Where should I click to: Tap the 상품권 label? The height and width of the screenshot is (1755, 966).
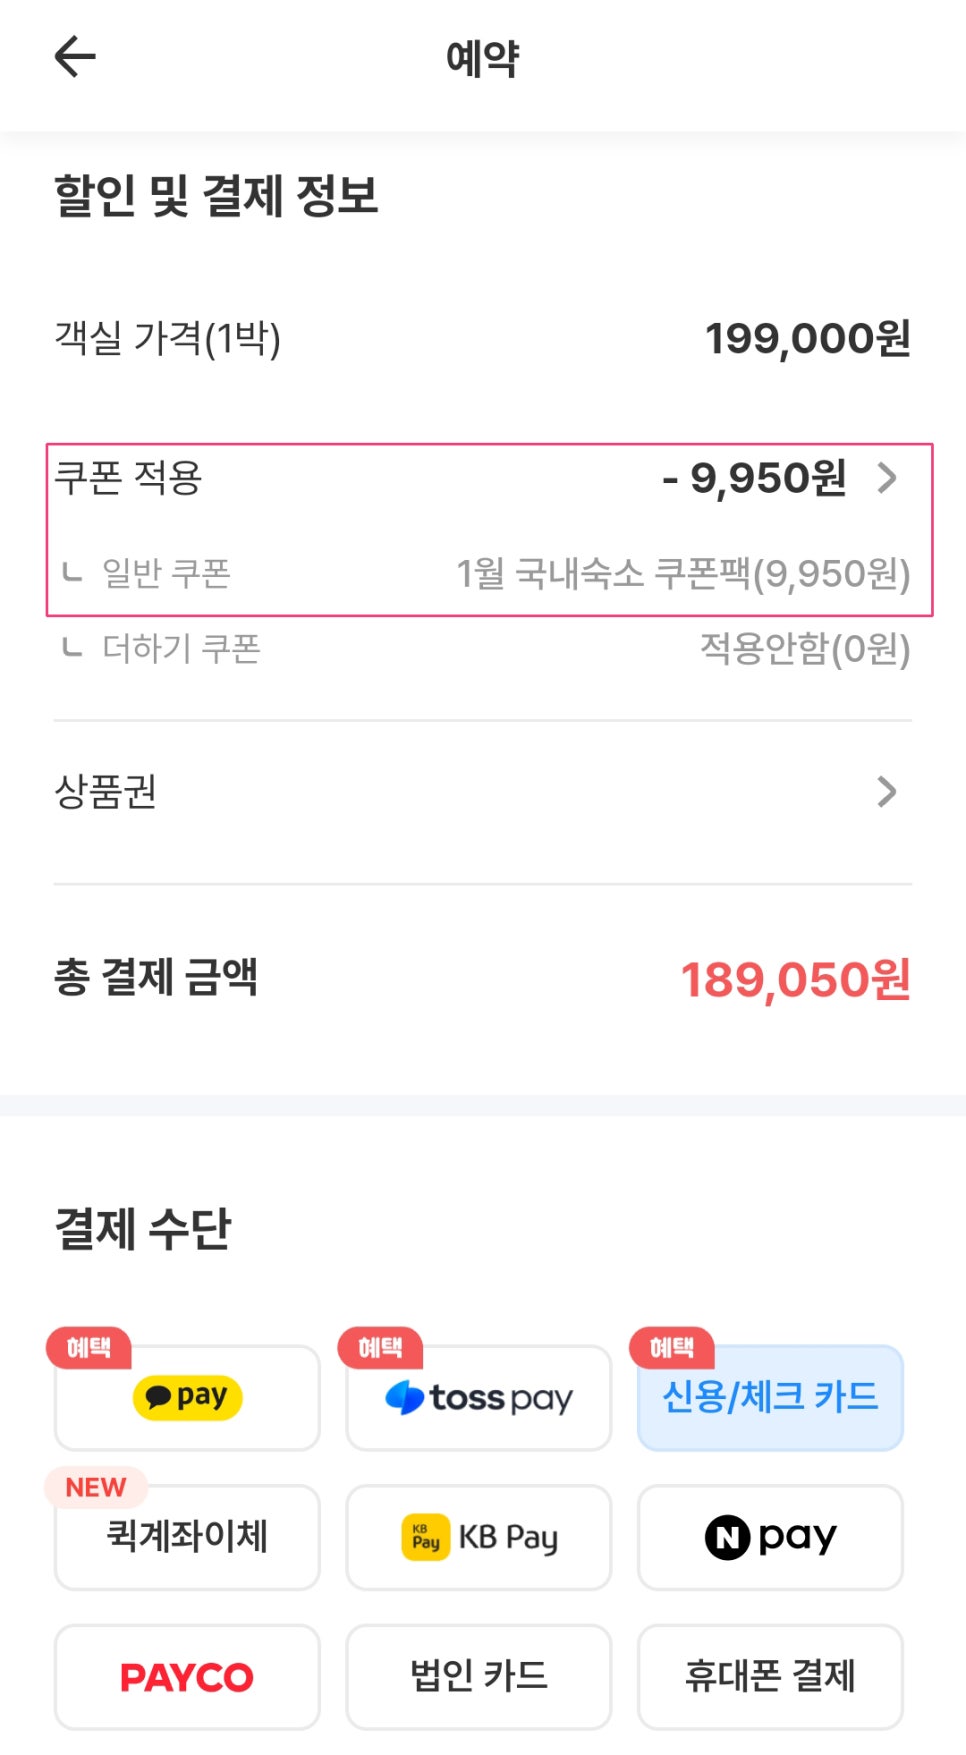[x=105, y=792]
